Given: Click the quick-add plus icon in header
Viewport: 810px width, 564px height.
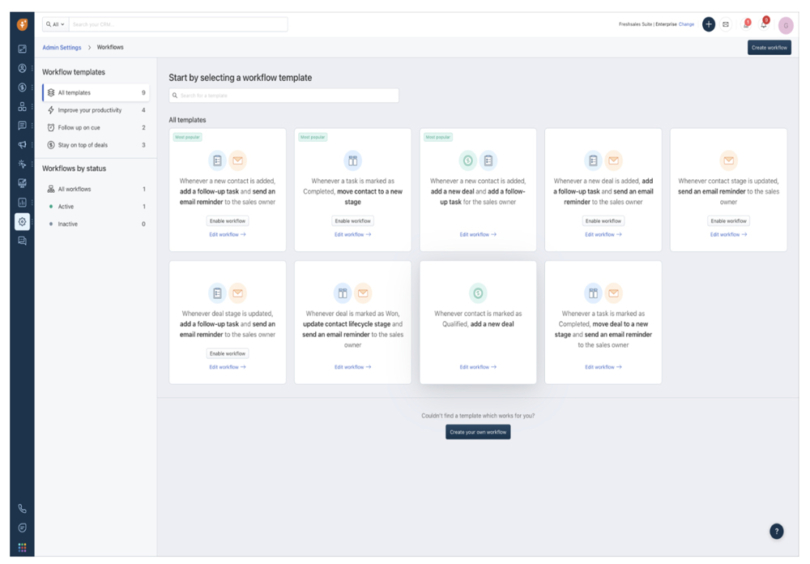Looking at the screenshot, I should tap(709, 24).
